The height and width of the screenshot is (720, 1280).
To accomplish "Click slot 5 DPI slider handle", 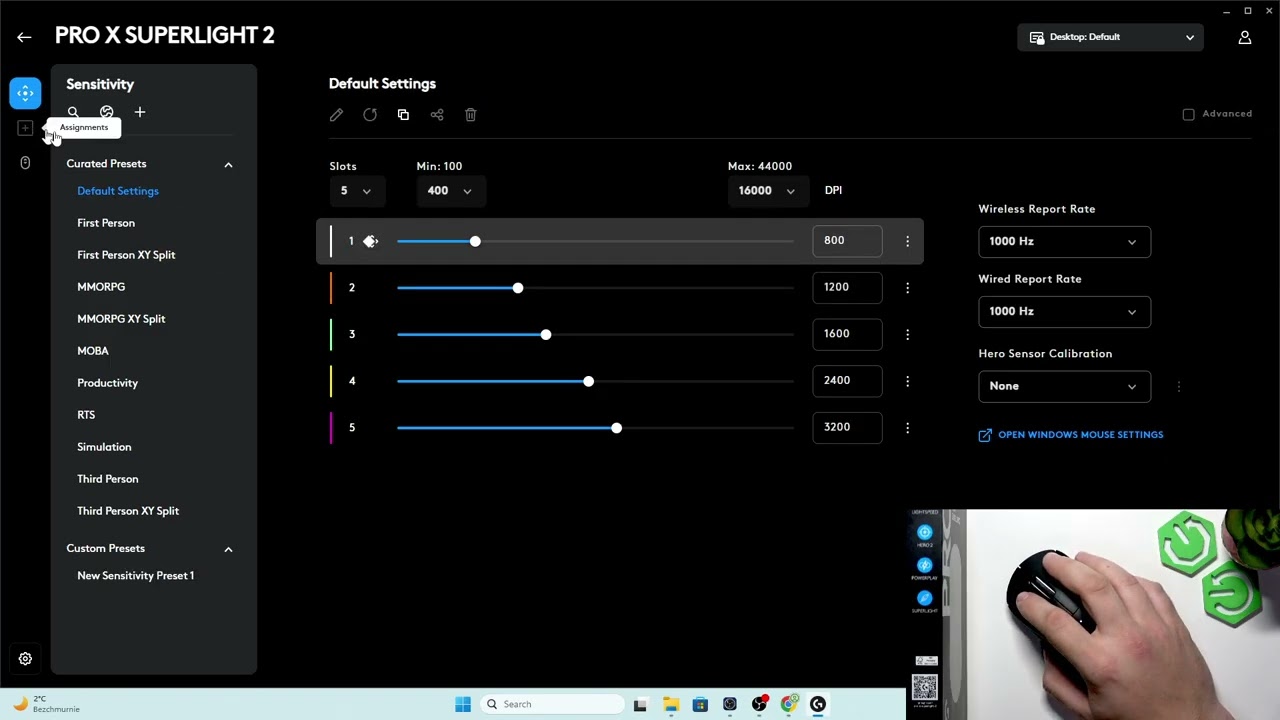I will [616, 428].
